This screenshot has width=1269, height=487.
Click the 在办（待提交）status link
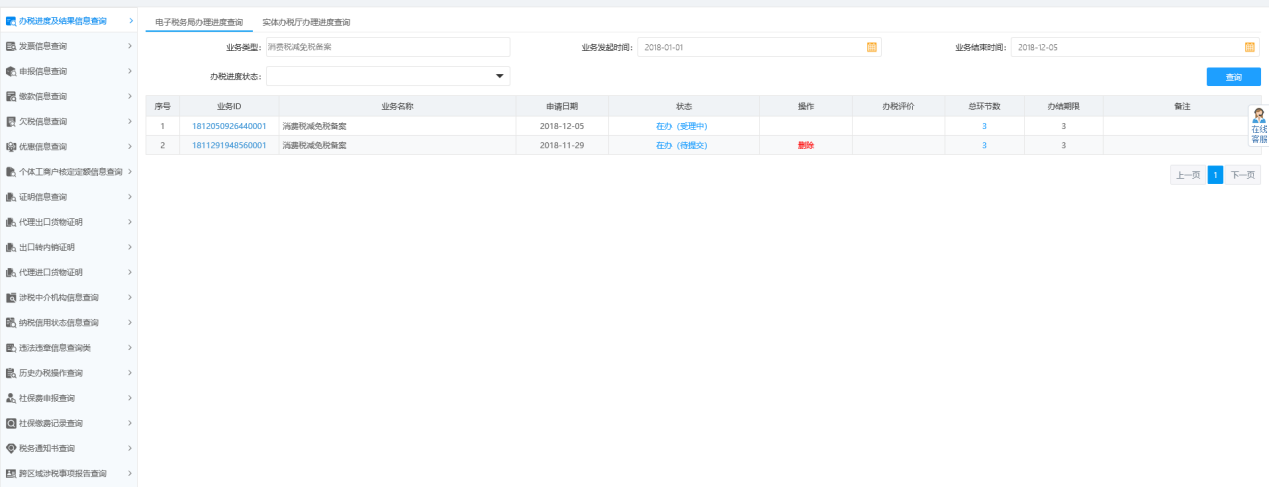681,145
